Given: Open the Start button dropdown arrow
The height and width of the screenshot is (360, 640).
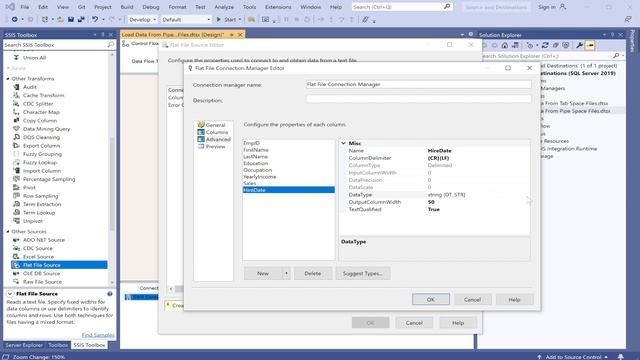Looking at the screenshot, I should point(240,19).
